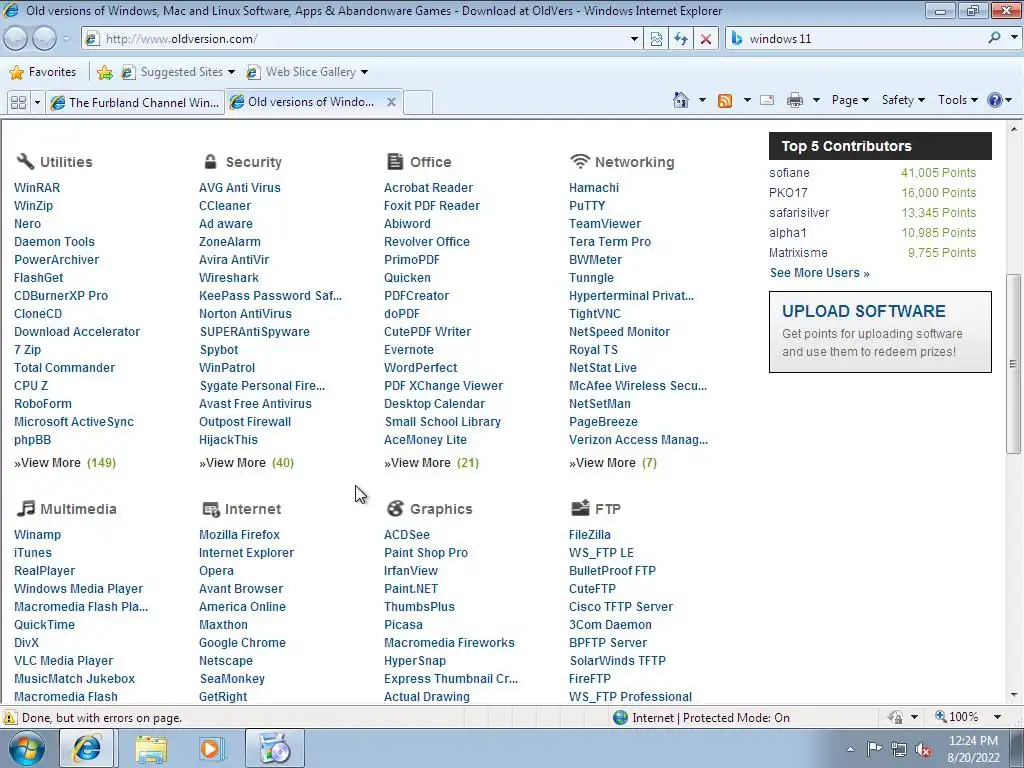
Task: Launch Windows Media Player from taskbar
Action: (210, 748)
